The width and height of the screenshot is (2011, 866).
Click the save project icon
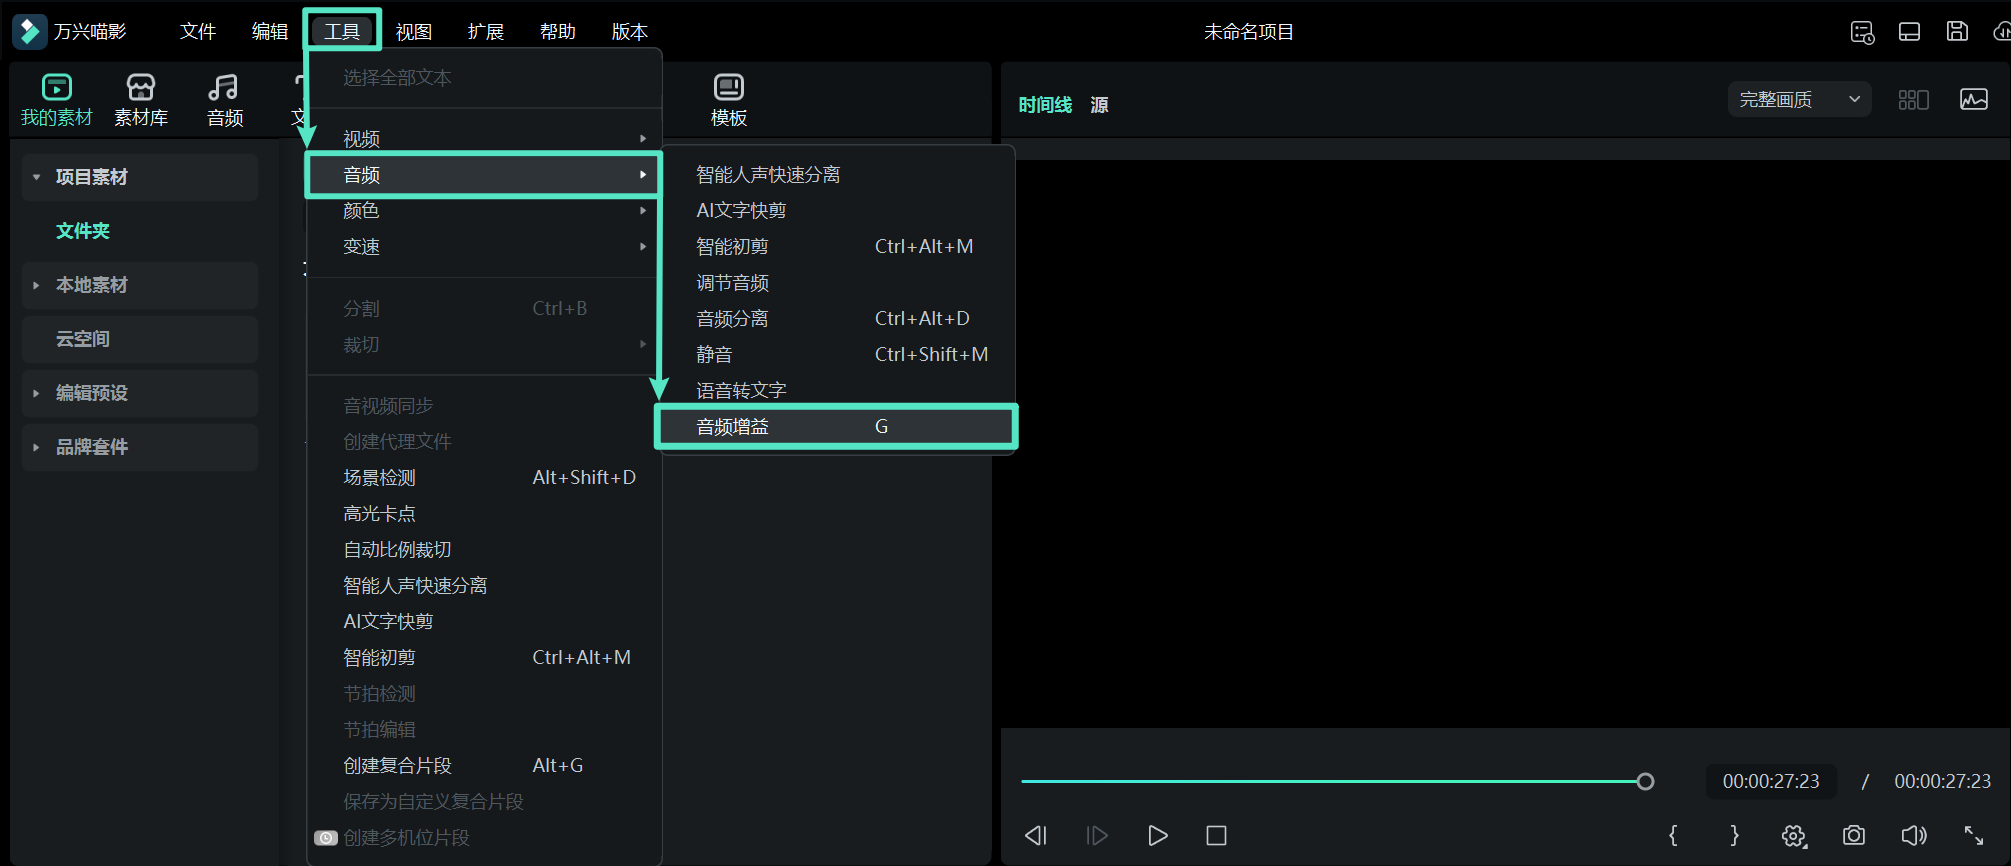(1957, 32)
